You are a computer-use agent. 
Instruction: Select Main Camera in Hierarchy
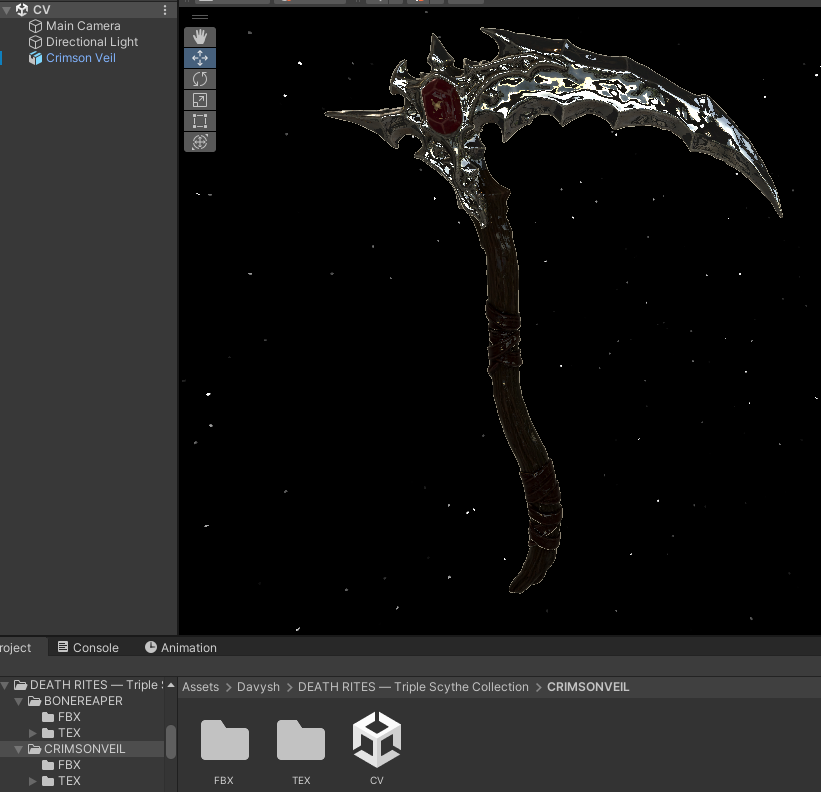click(x=83, y=26)
